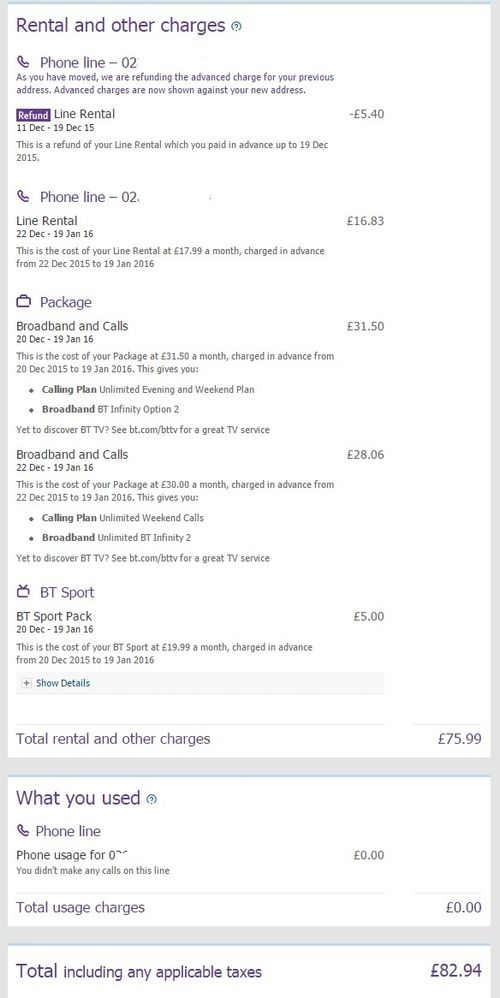The image size is (500, 998).
Task: Click the £82.94 total amount
Action: pyautogui.click(x=455, y=971)
